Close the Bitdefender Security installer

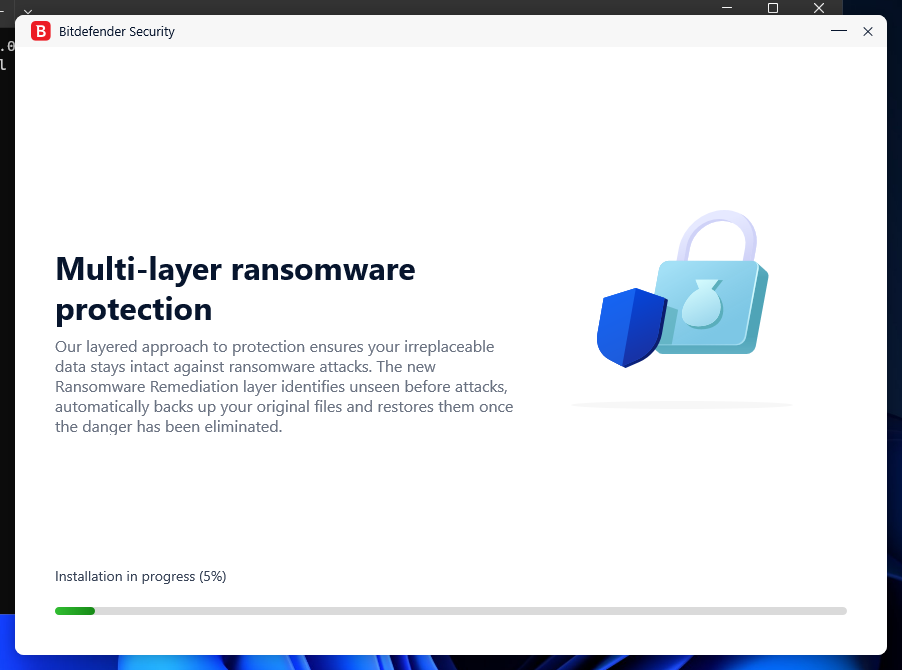[868, 31]
